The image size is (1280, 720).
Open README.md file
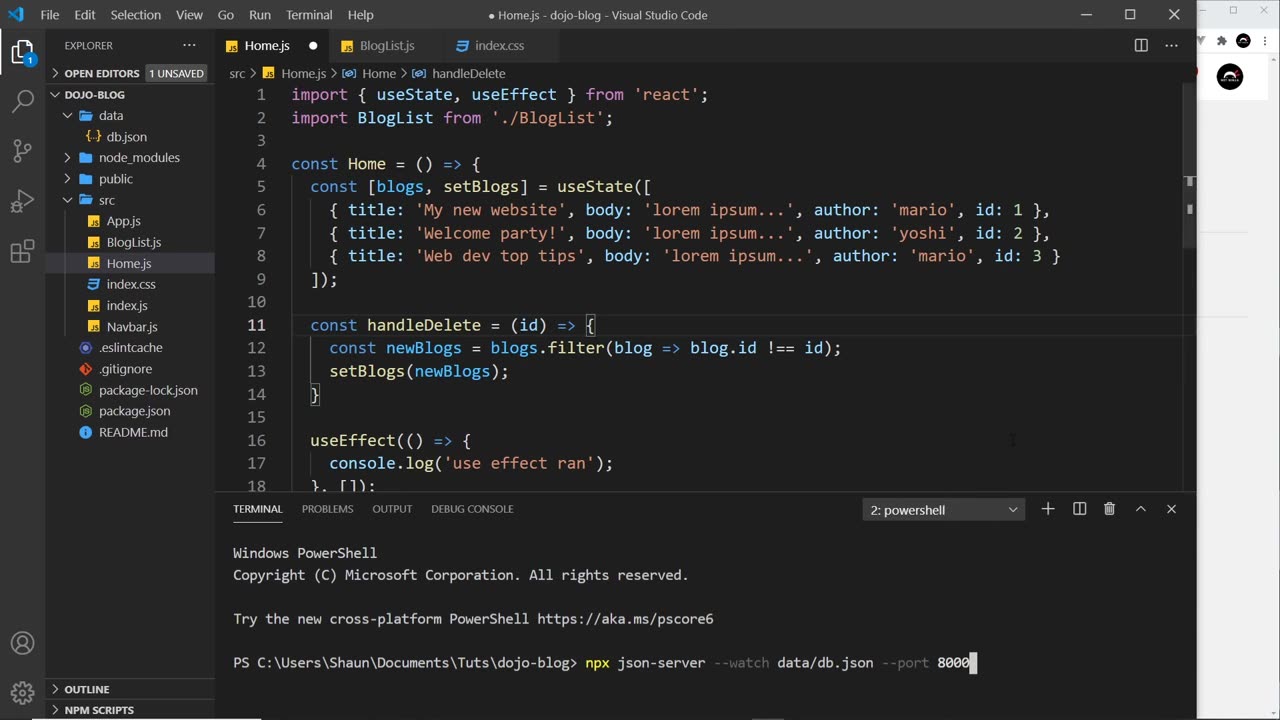pos(130,432)
